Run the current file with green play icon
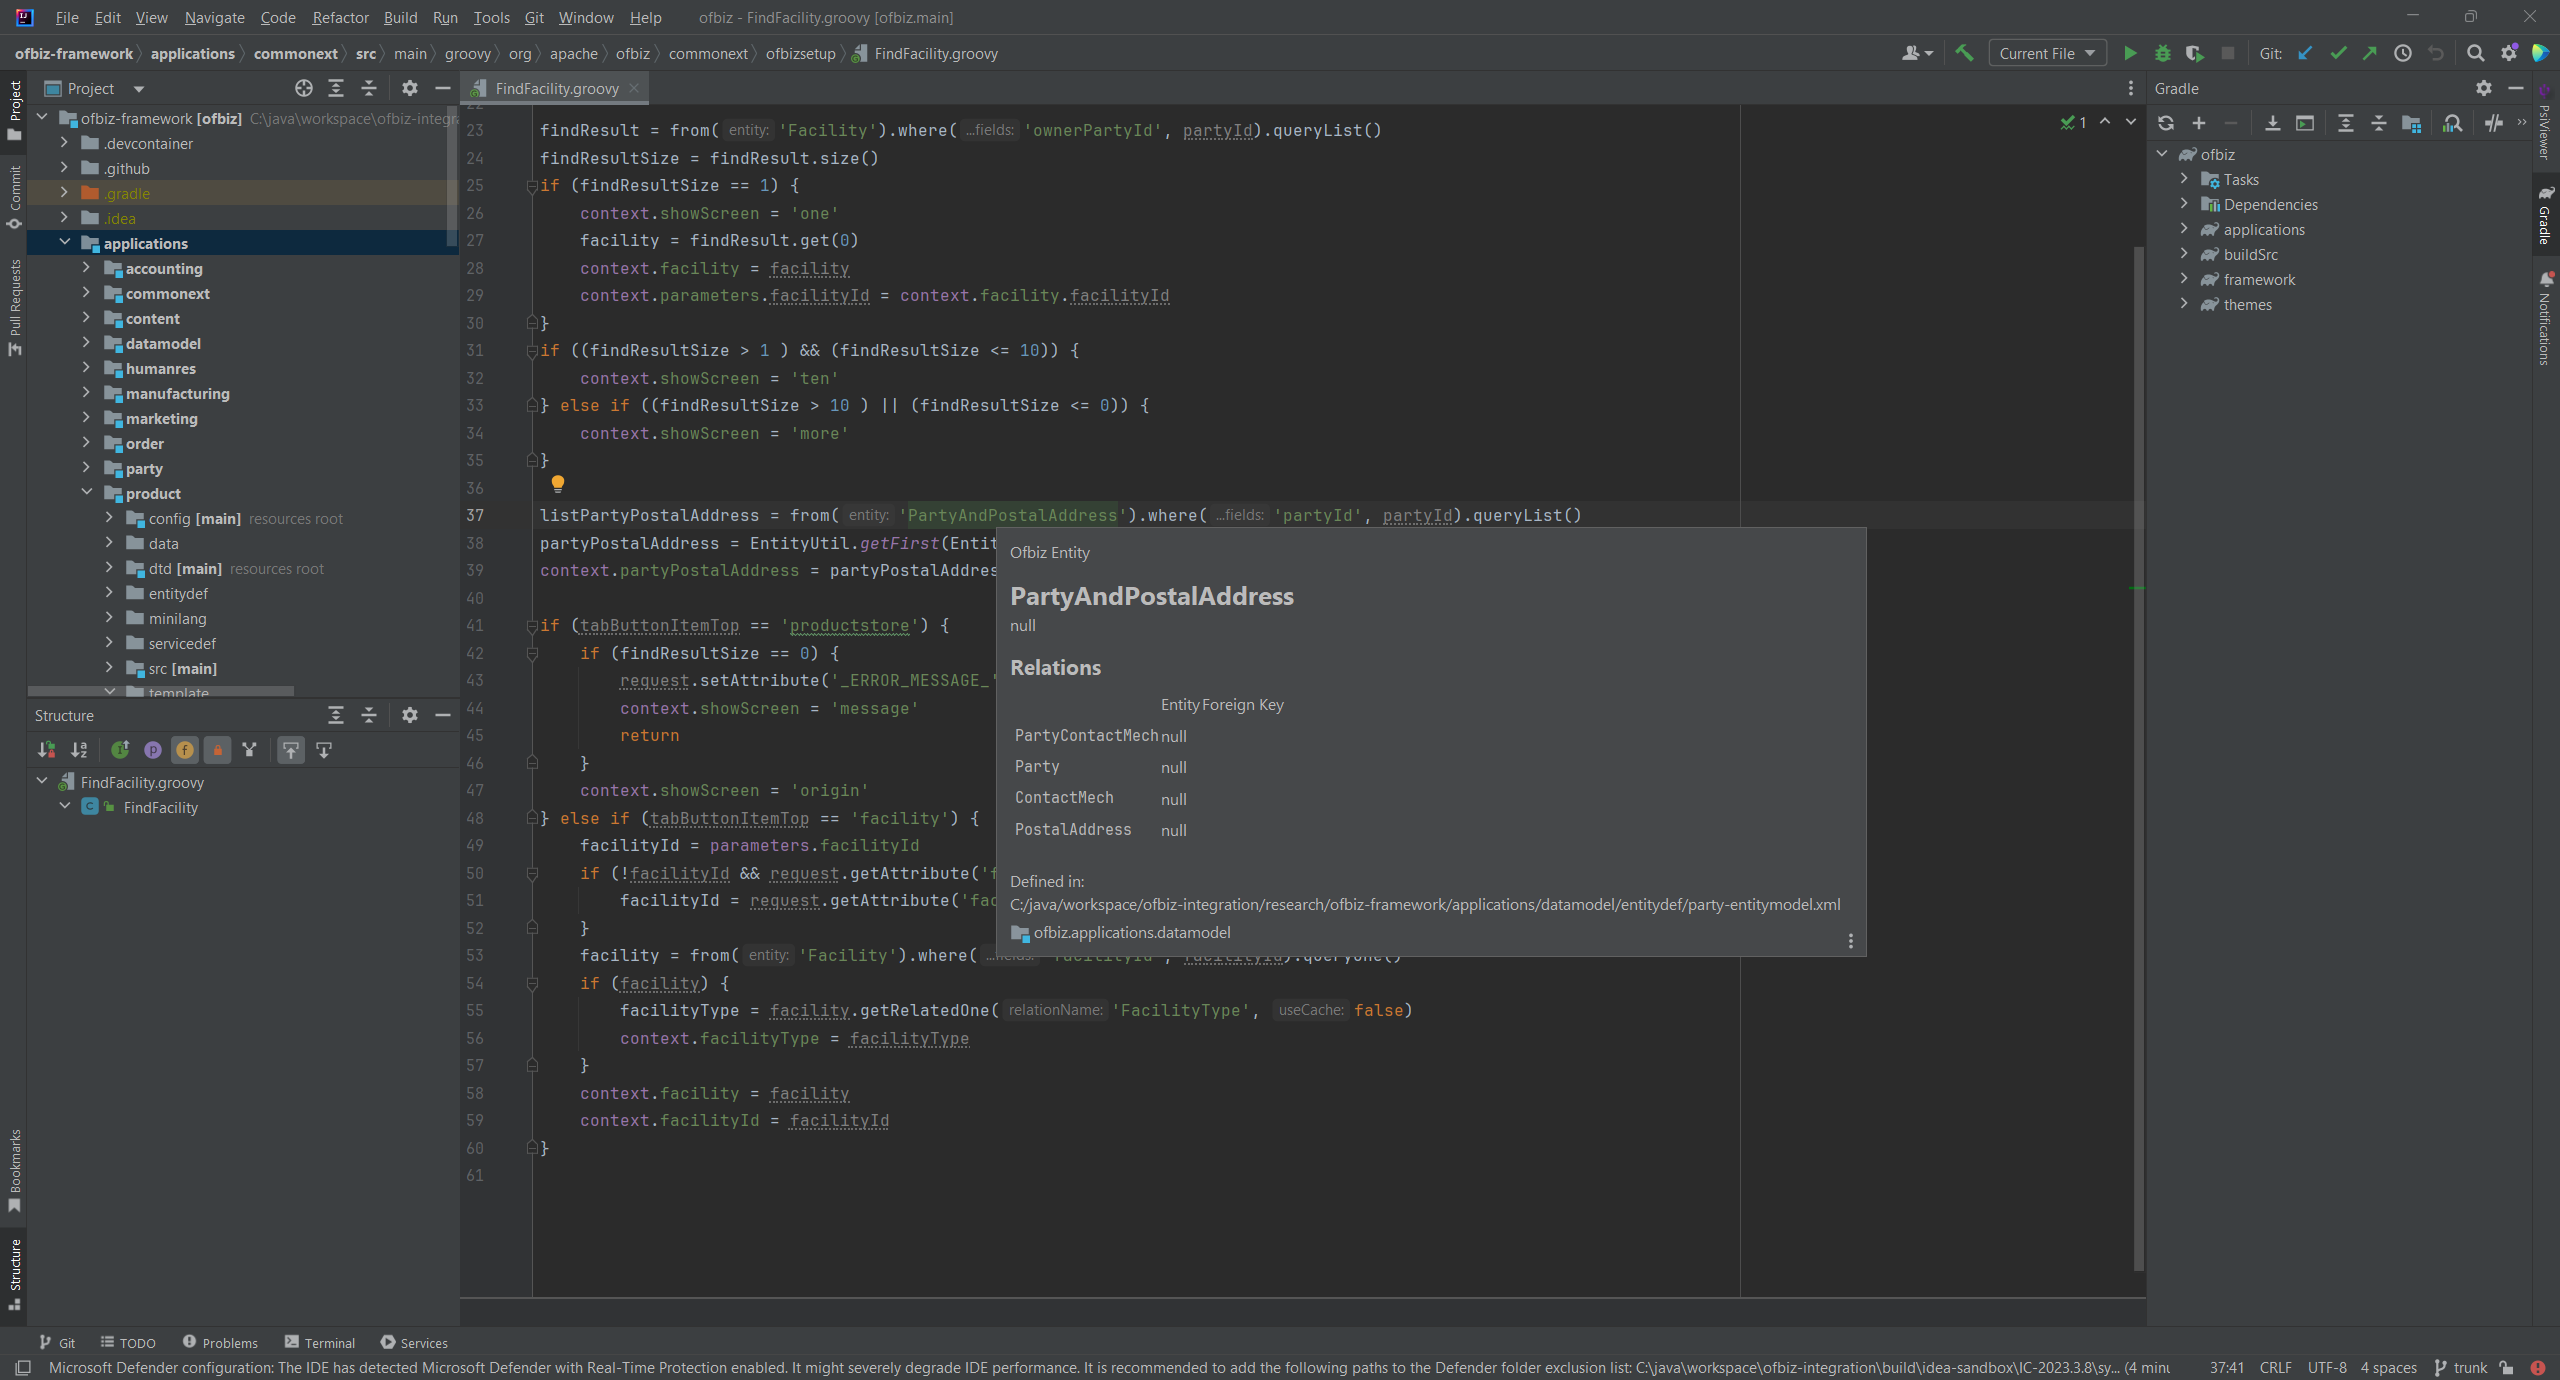Viewport: 2560px width, 1380px height. 2130,54
